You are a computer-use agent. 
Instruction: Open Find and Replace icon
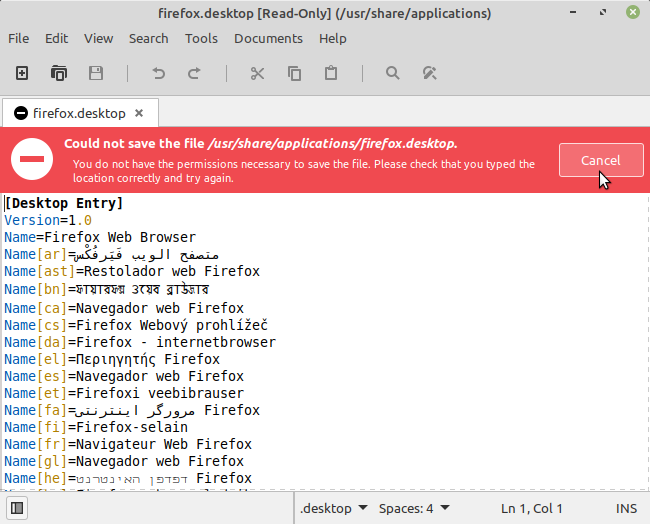coord(429,73)
